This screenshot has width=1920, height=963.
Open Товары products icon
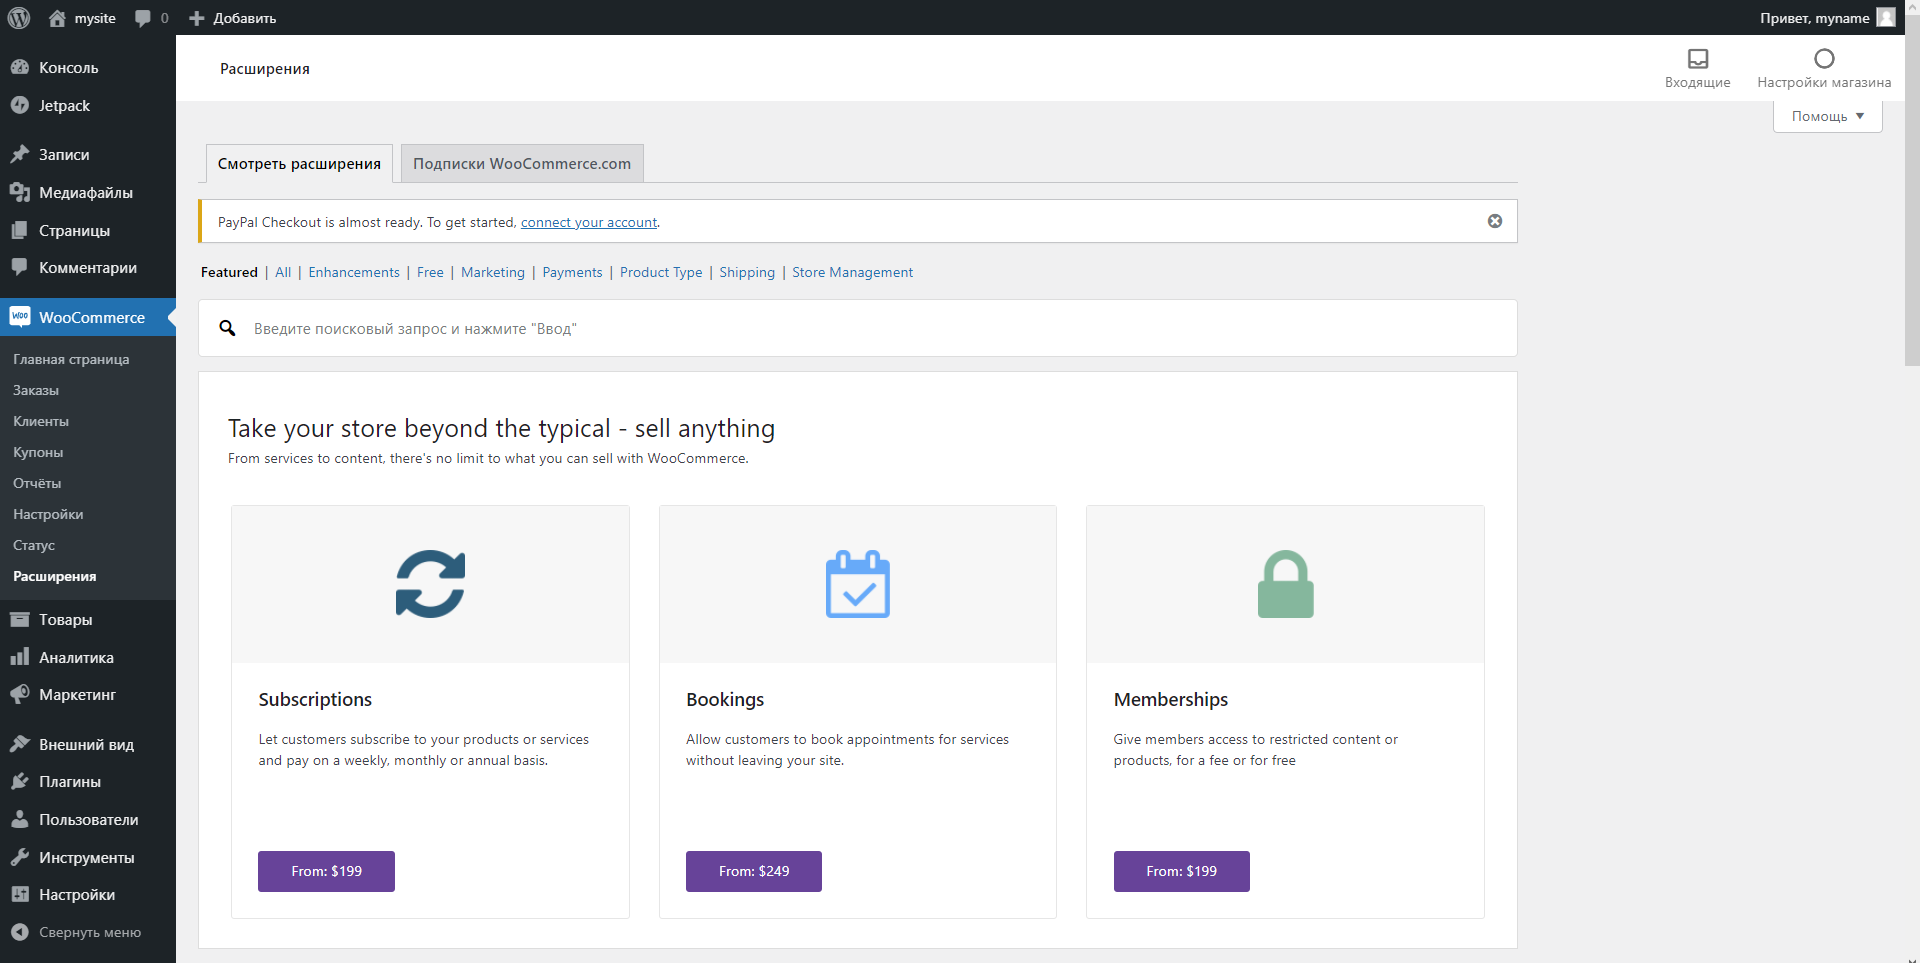coord(19,619)
